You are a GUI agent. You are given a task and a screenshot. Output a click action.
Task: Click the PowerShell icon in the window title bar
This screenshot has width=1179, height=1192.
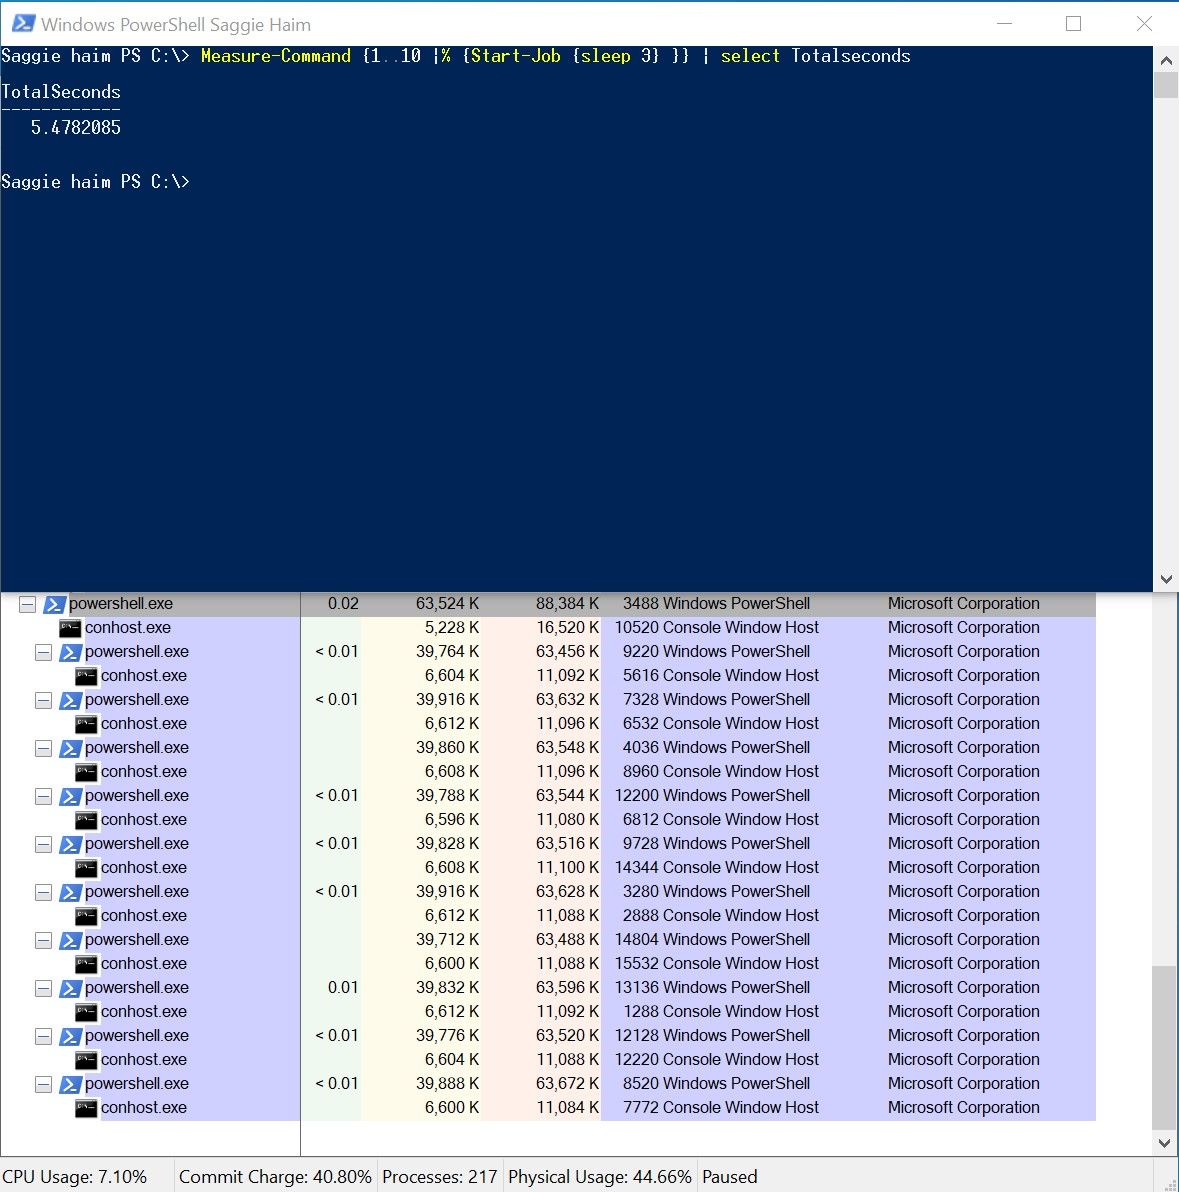coord(23,23)
